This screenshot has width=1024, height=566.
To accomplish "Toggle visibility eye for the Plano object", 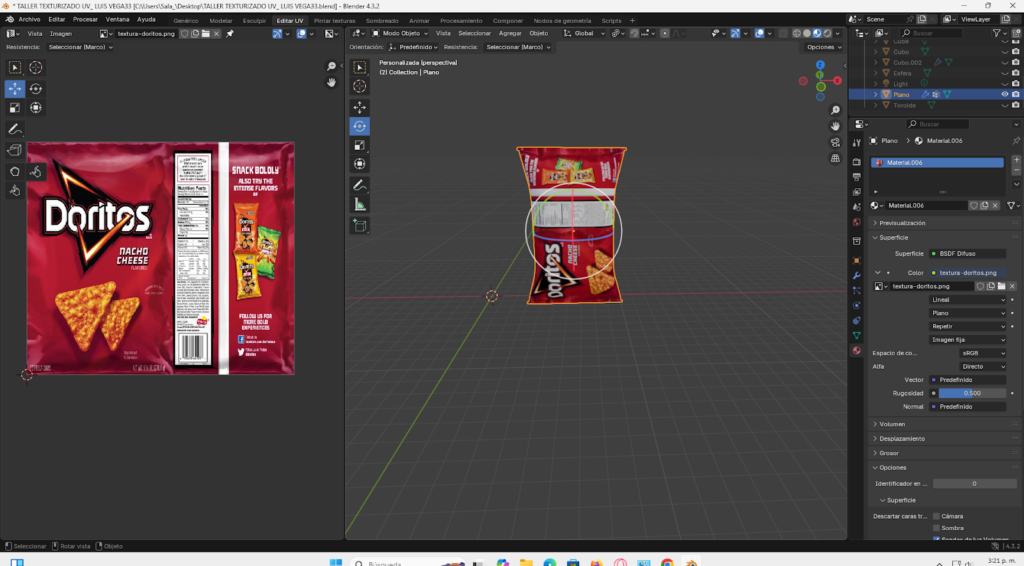I will pyautogui.click(x=1004, y=95).
